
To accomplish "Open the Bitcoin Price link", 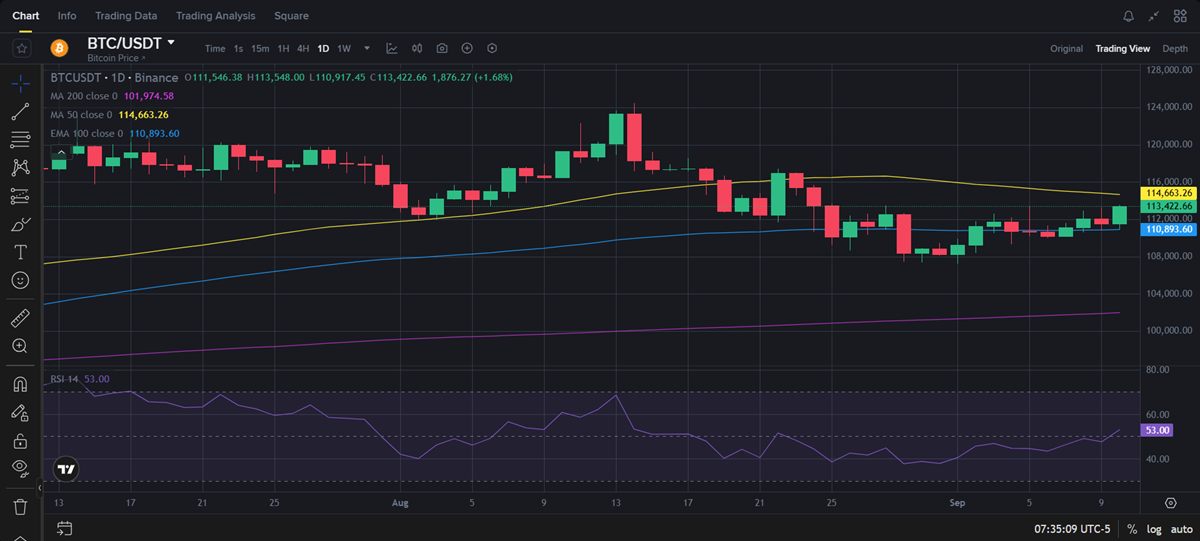I will [x=116, y=58].
